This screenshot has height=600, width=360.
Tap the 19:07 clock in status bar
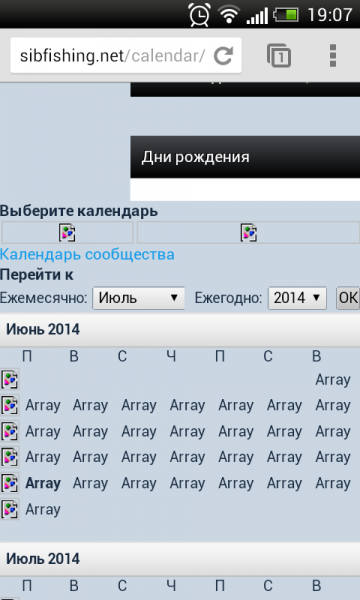330,15
